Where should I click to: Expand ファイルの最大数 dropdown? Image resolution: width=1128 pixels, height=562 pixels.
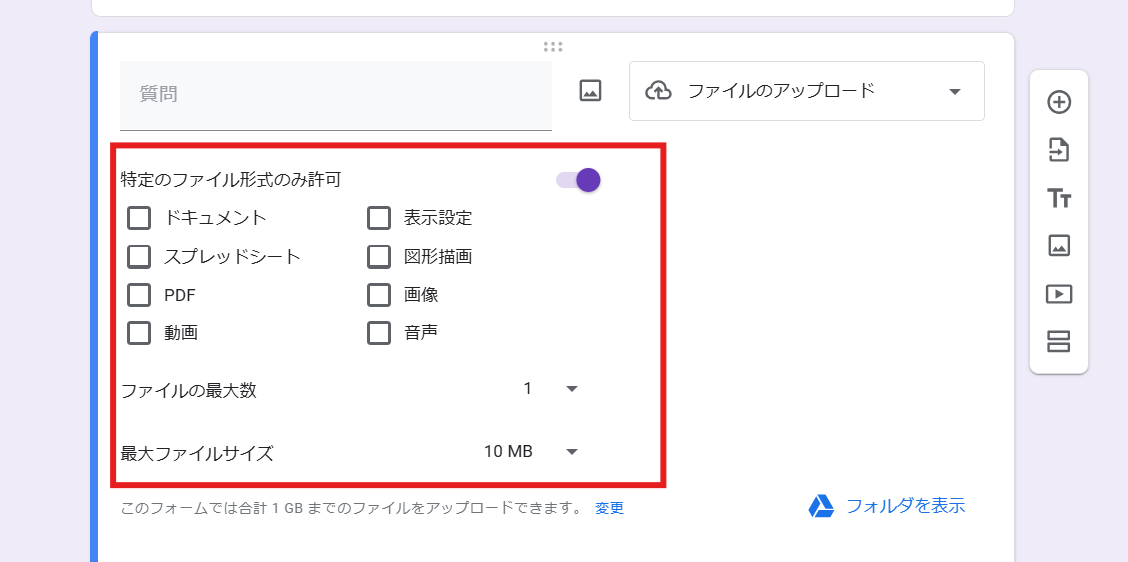click(x=551, y=389)
